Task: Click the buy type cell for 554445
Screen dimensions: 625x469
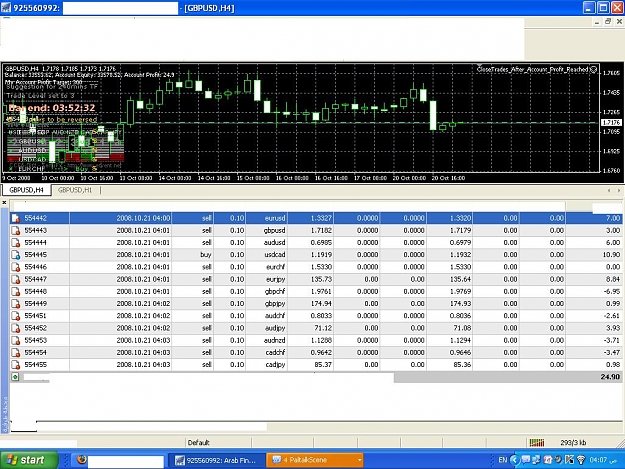Action: coord(206,255)
